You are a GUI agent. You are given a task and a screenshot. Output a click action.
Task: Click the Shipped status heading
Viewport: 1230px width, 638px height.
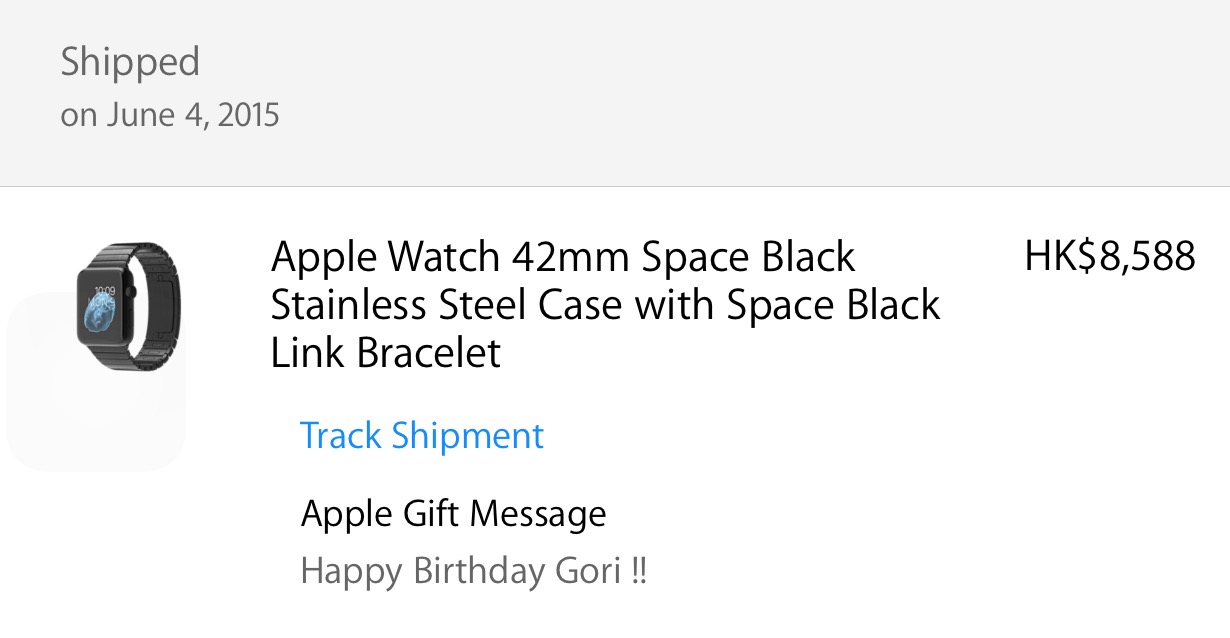click(x=130, y=62)
